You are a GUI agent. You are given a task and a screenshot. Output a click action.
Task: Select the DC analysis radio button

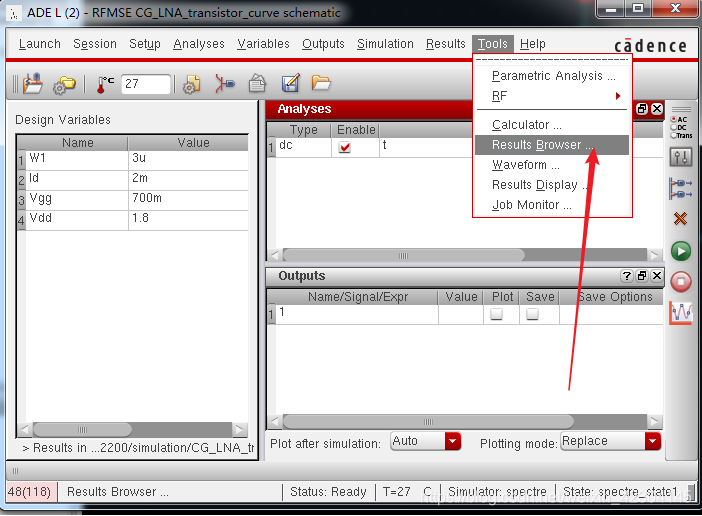pyautogui.click(x=673, y=128)
